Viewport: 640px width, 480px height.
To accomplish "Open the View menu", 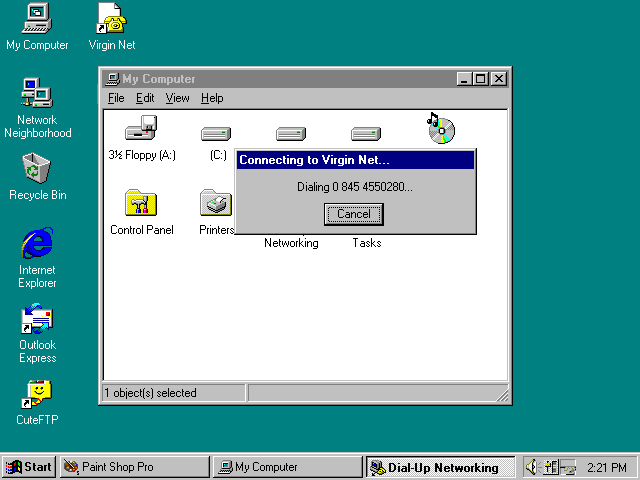I will 177,98.
